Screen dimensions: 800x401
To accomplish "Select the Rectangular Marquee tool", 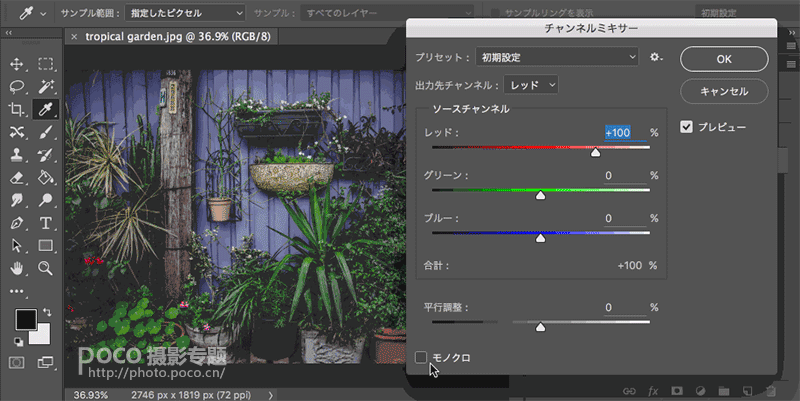I will pos(45,64).
